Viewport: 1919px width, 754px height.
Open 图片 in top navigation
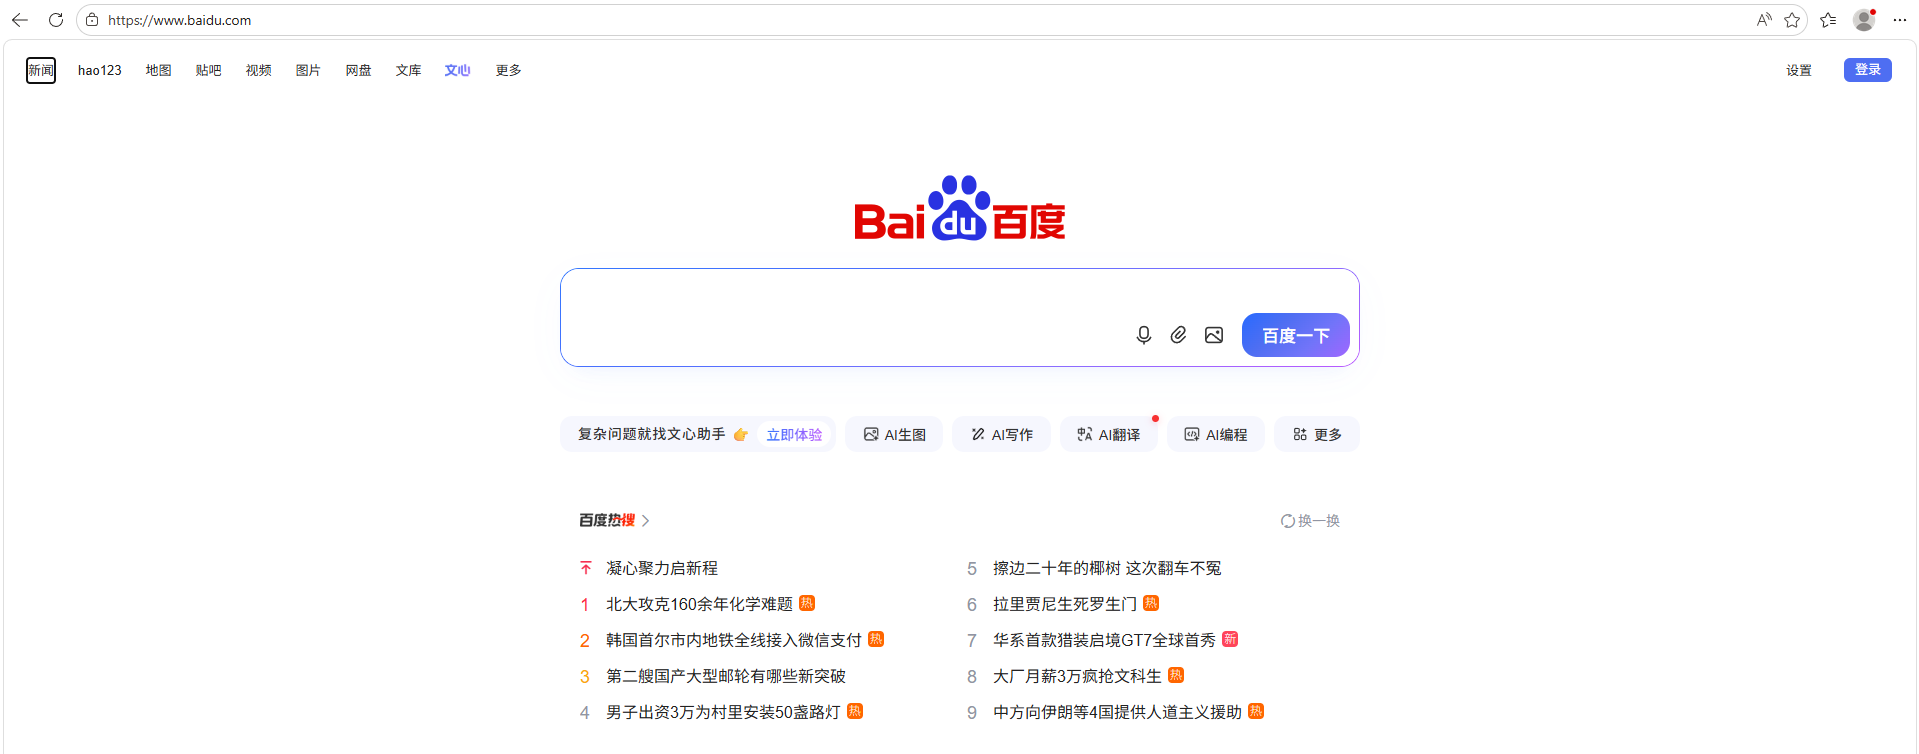tap(308, 70)
